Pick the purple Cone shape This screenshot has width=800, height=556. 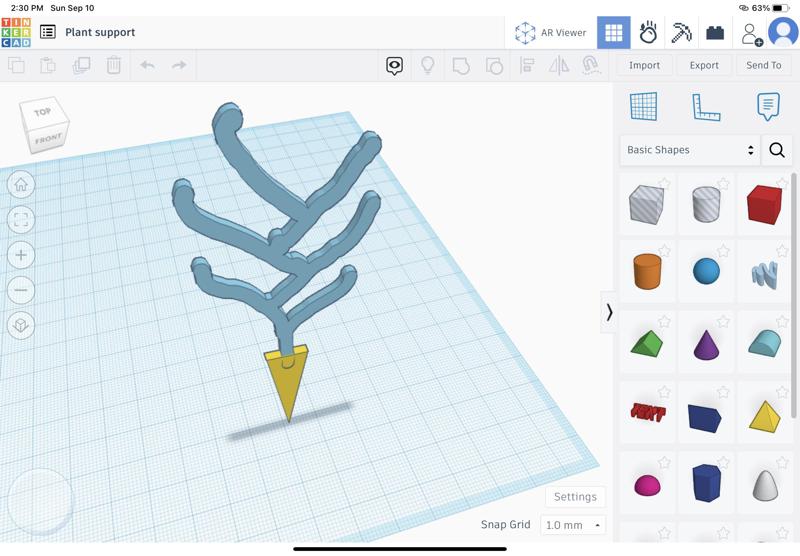point(706,344)
